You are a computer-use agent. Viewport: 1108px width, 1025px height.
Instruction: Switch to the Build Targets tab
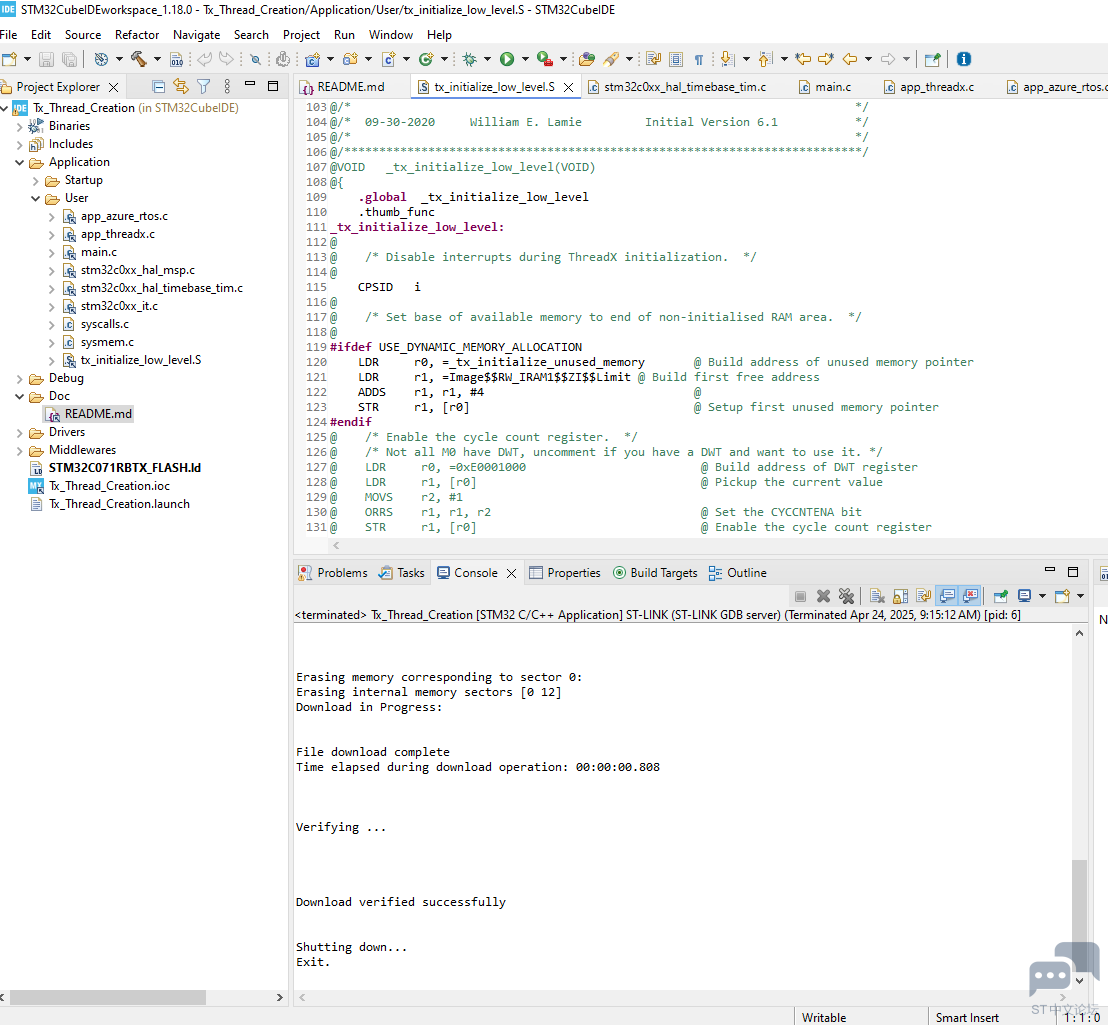(655, 573)
